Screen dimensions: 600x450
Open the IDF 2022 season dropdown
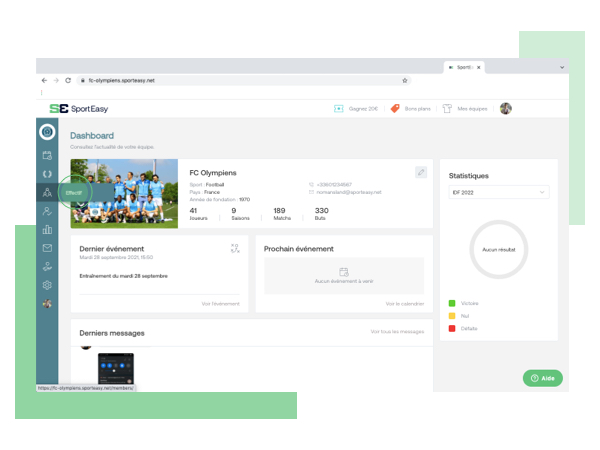[x=499, y=192]
